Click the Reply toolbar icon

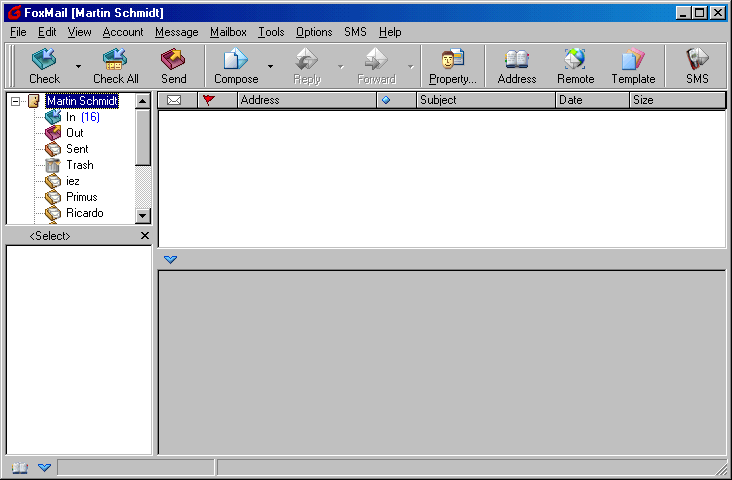click(x=307, y=59)
